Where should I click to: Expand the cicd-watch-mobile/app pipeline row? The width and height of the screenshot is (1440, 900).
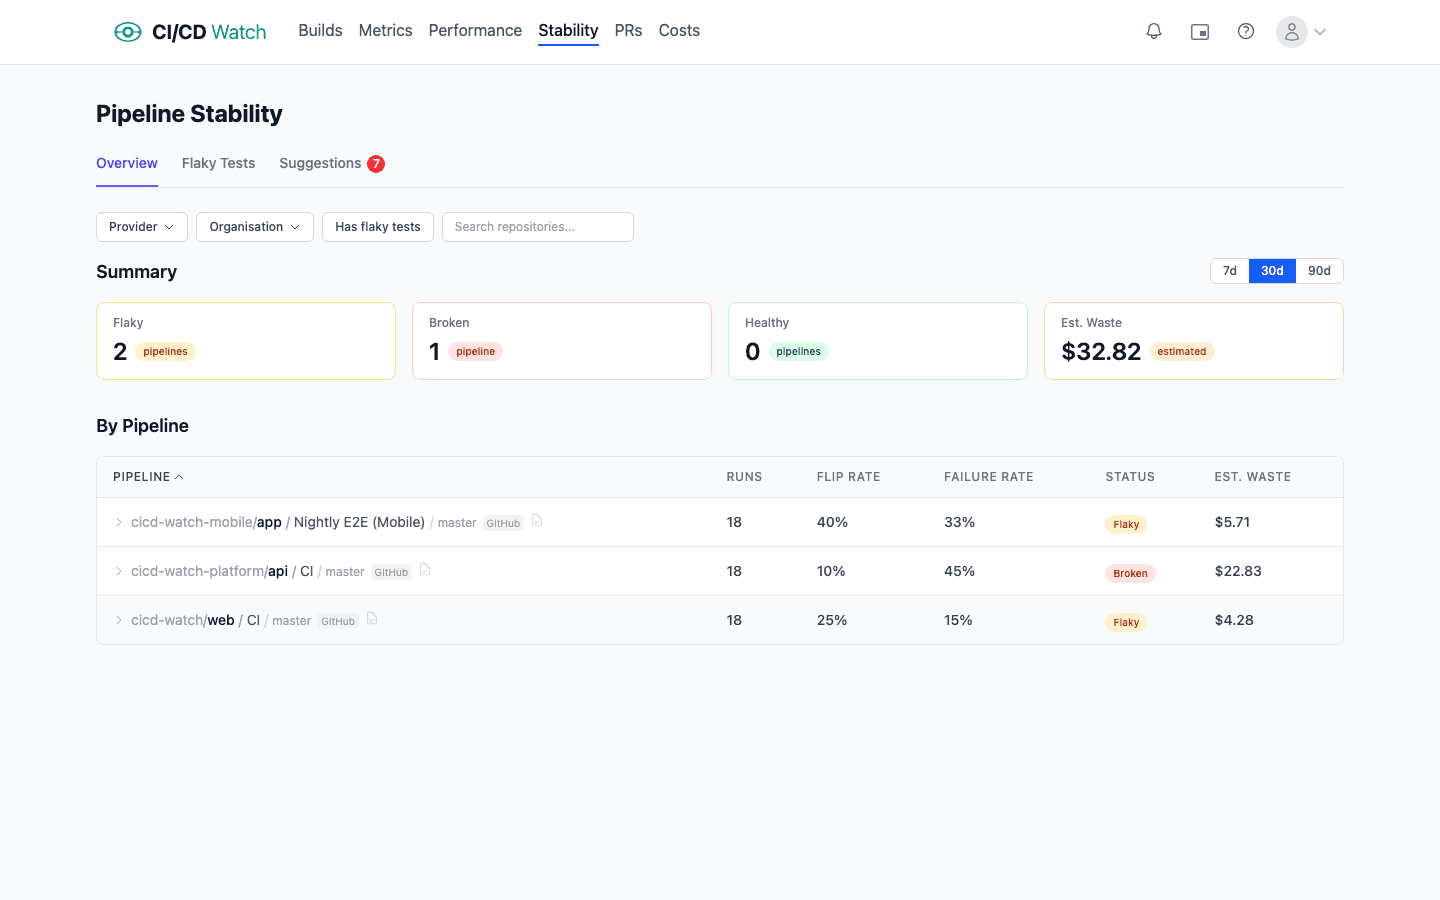tap(118, 522)
